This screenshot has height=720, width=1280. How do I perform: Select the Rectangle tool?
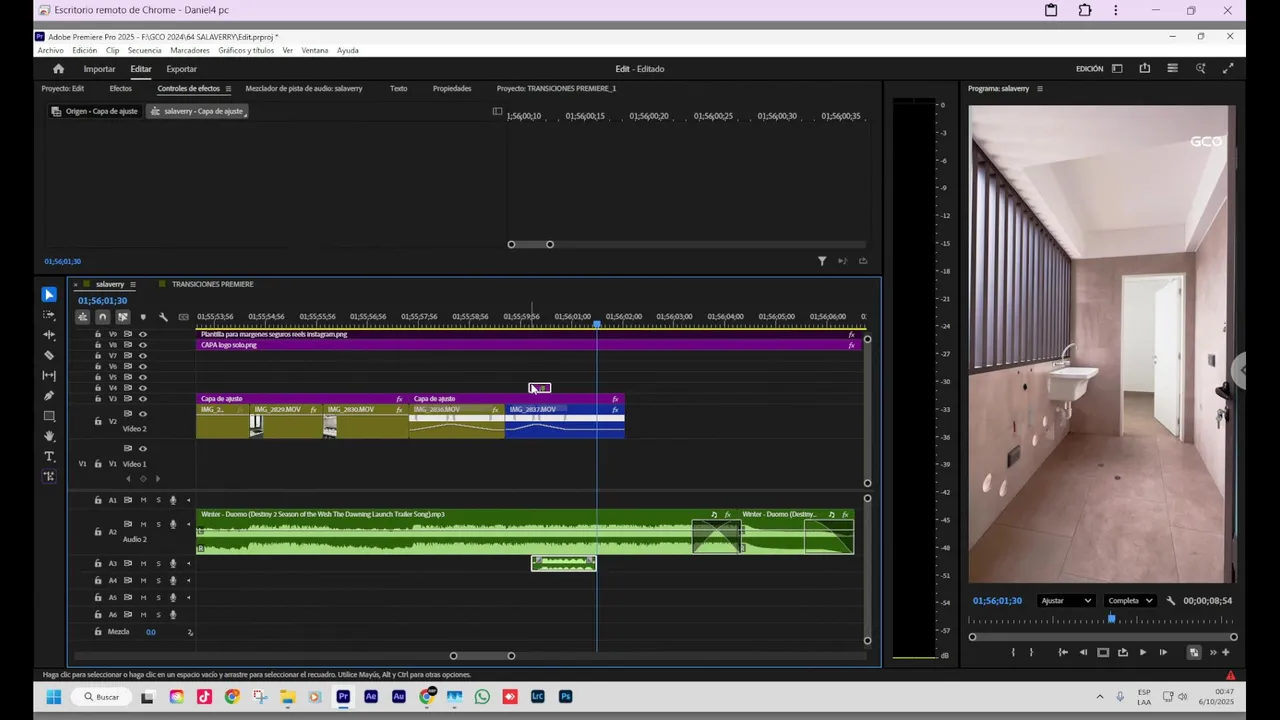click(49, 416)
